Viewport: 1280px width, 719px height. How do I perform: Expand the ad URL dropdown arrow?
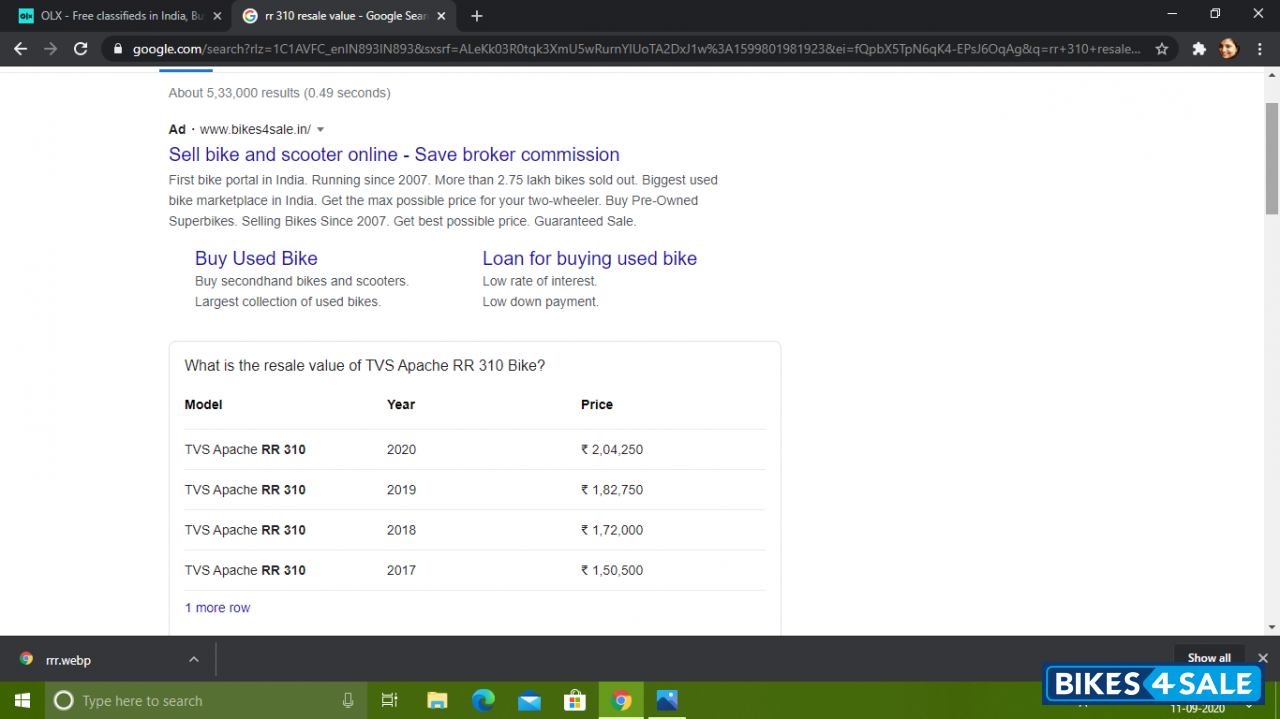click(320, 130)
